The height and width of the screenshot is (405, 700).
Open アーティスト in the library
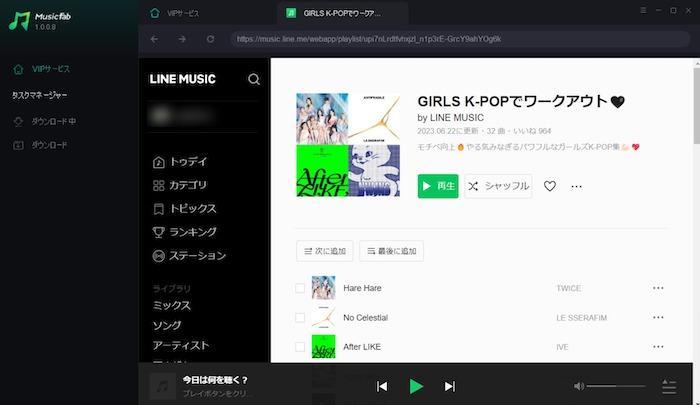pos(181,346)
